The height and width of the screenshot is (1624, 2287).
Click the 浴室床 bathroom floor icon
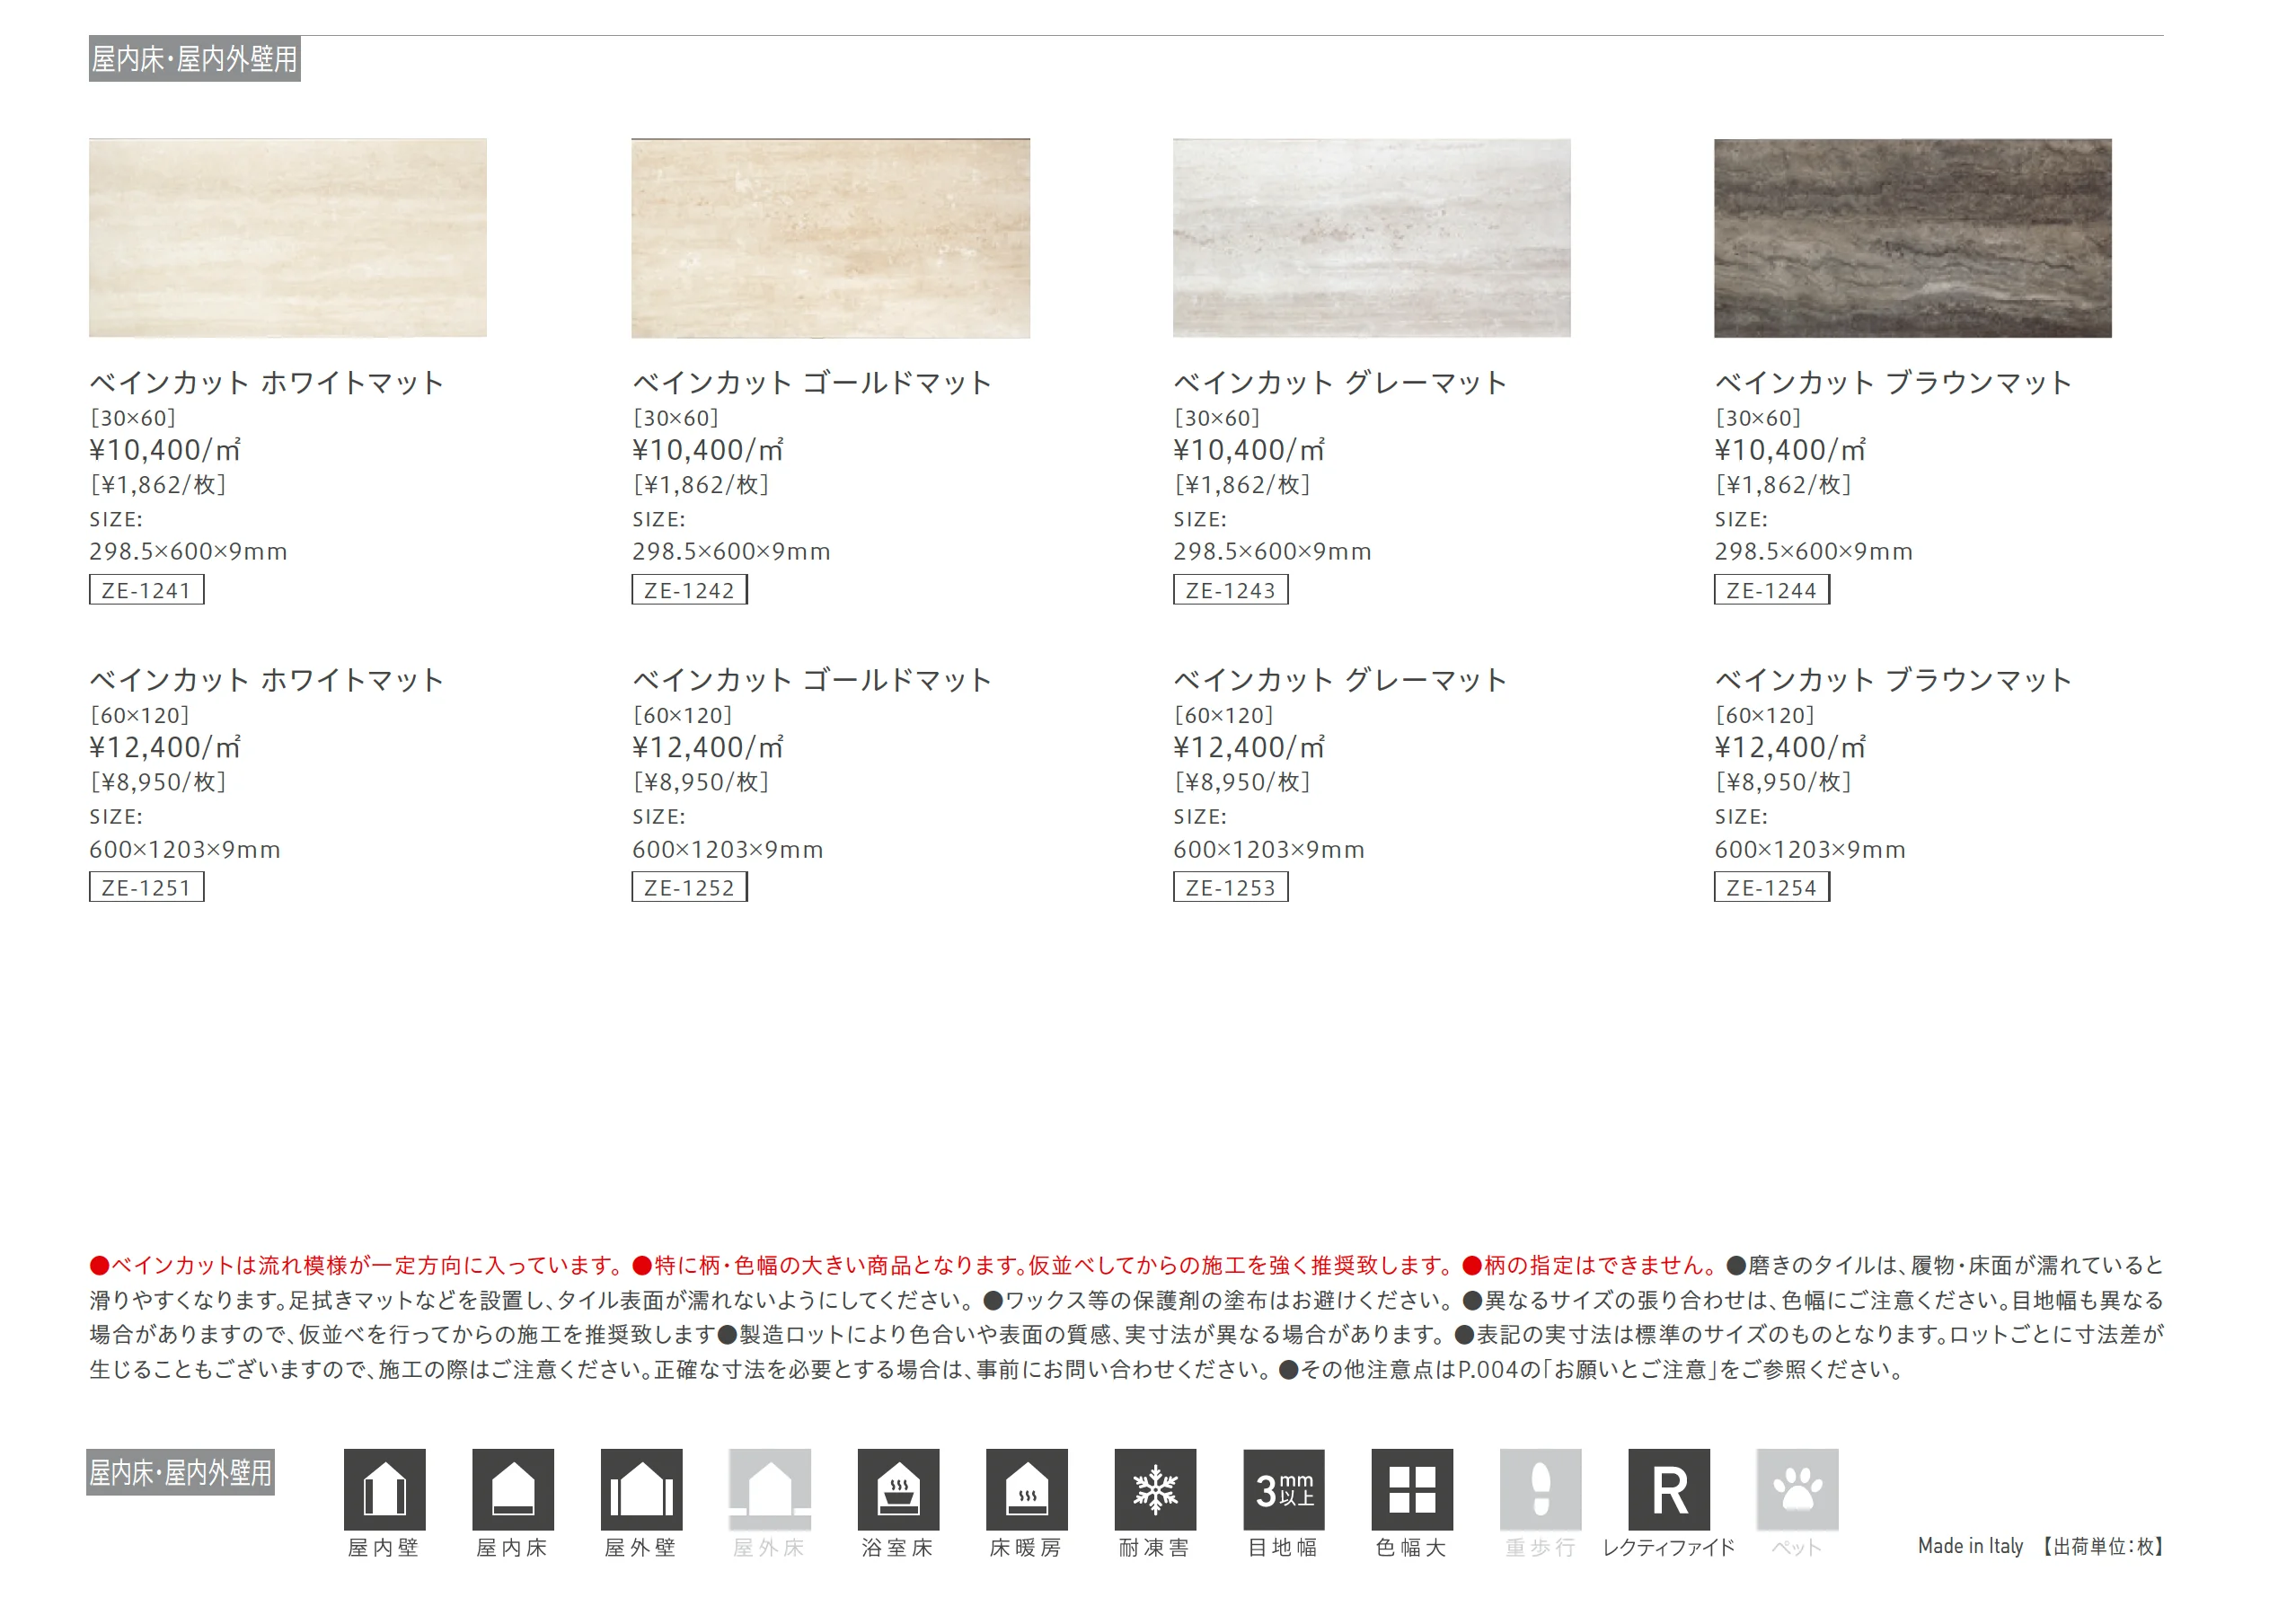pyautogui.click(x=898, y=1489)
